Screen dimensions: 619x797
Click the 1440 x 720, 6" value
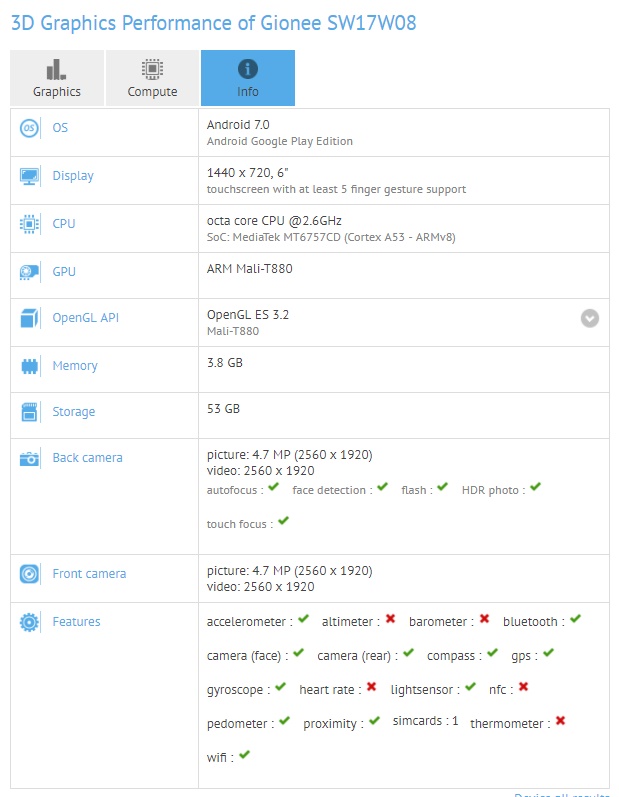coord(247,173)
